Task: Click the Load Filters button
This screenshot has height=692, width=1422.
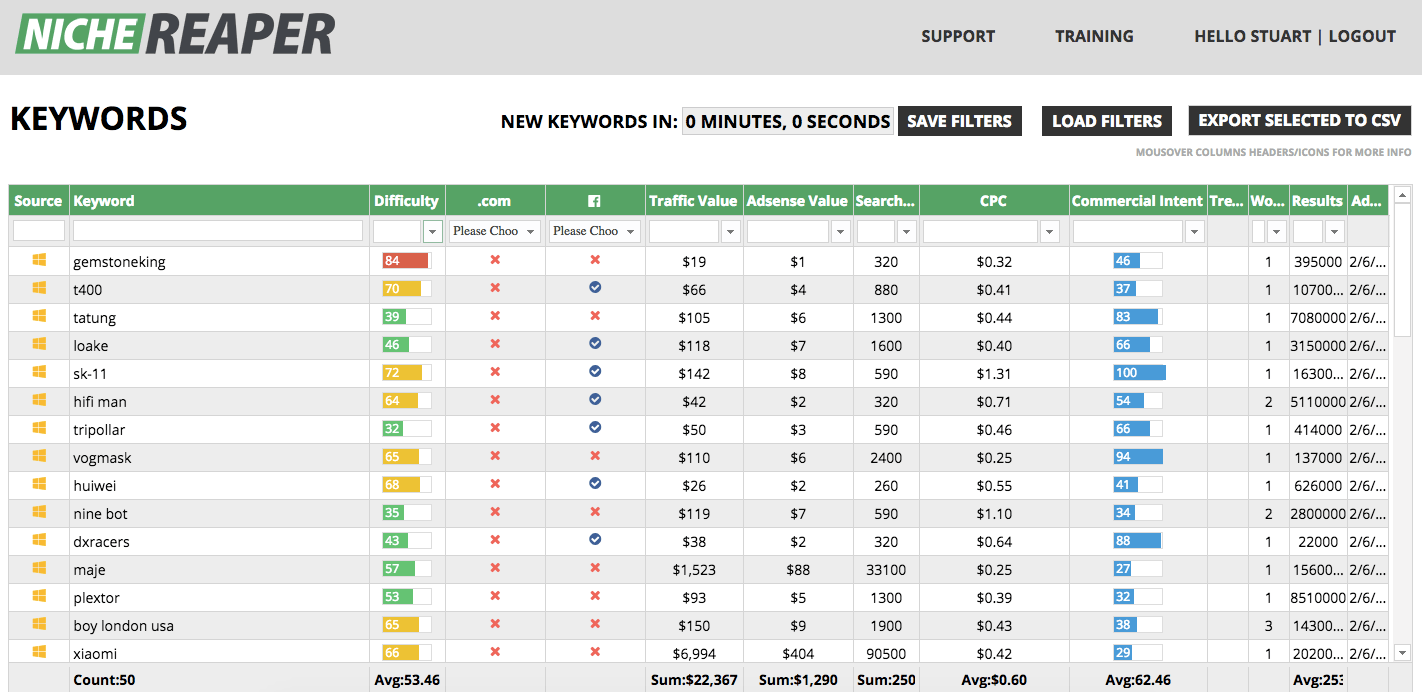Action: click(1107, 121)
